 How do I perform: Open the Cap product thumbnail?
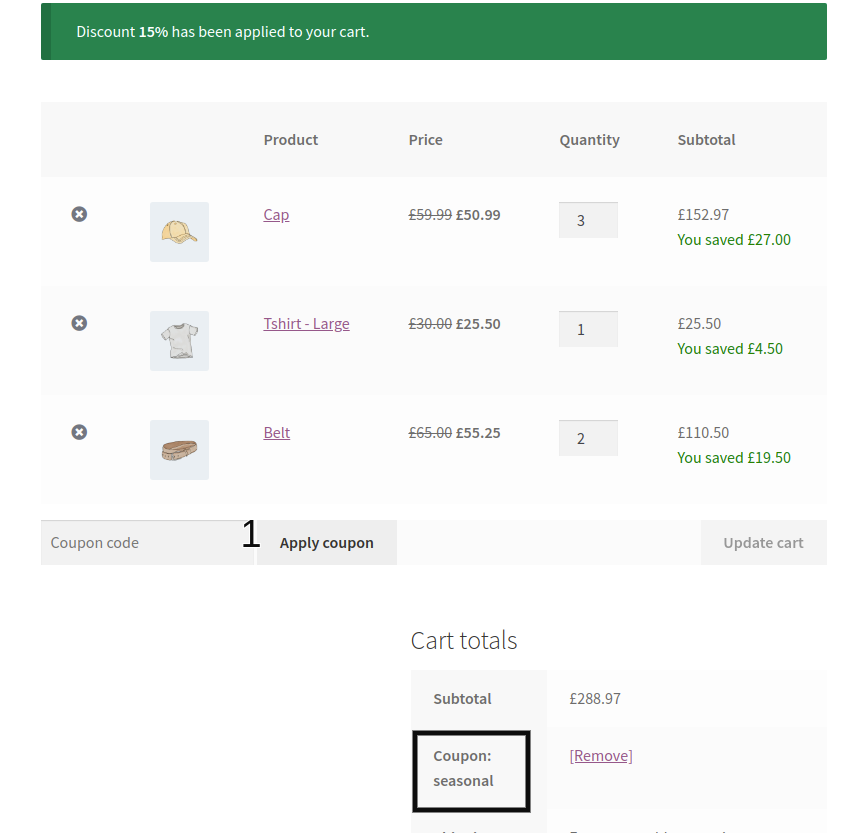(179, 232)
